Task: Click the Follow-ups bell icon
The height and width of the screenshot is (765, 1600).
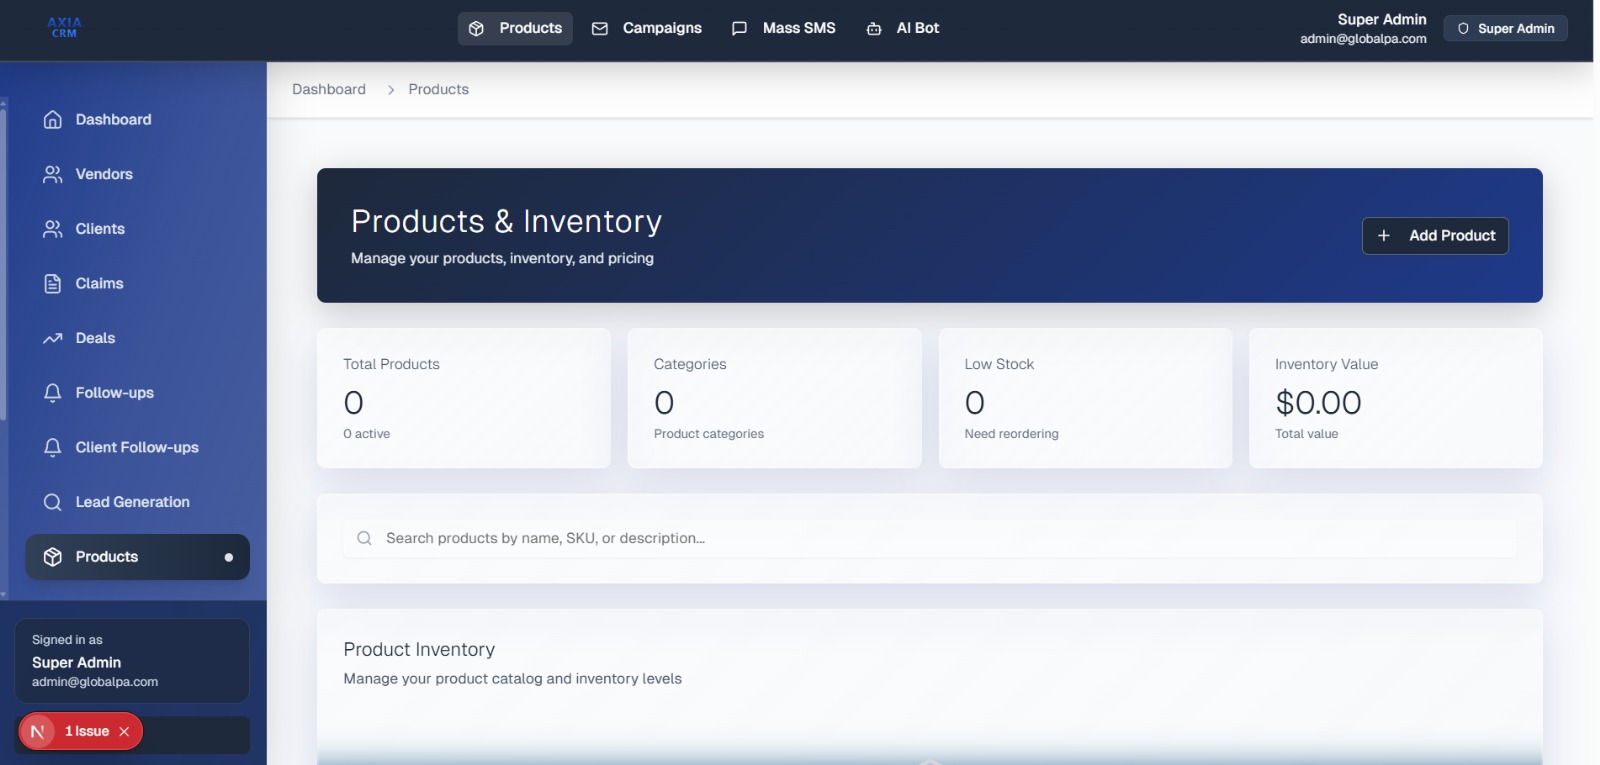Action: point(53,393)
